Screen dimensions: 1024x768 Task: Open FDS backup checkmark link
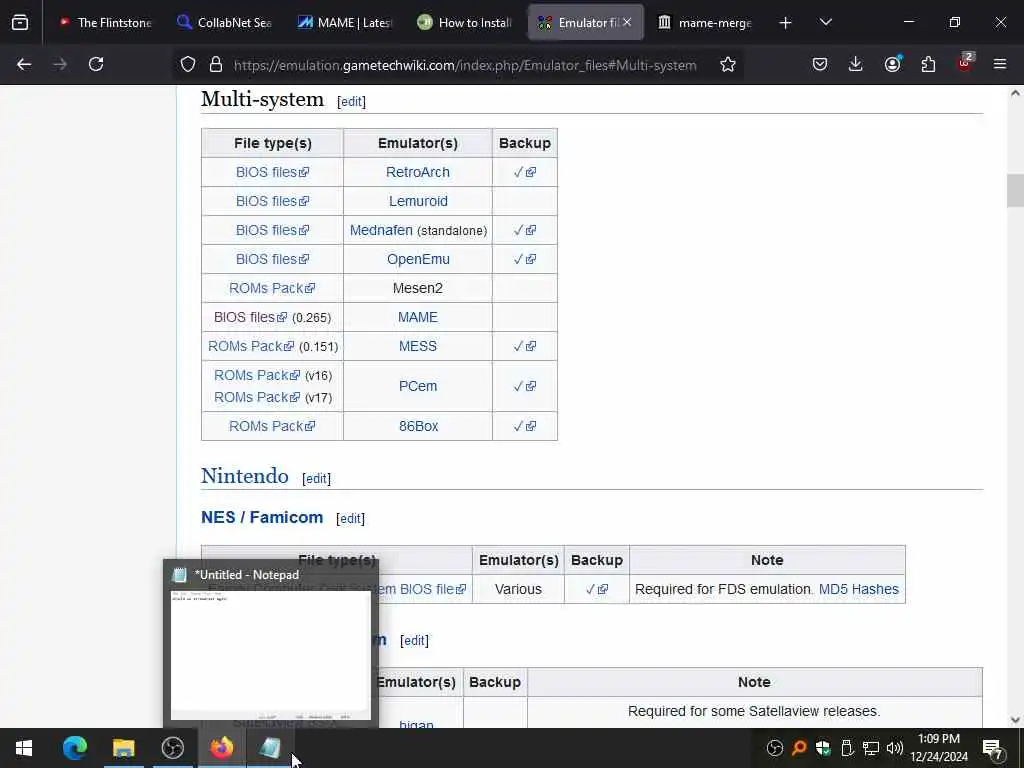coord(596,589)
